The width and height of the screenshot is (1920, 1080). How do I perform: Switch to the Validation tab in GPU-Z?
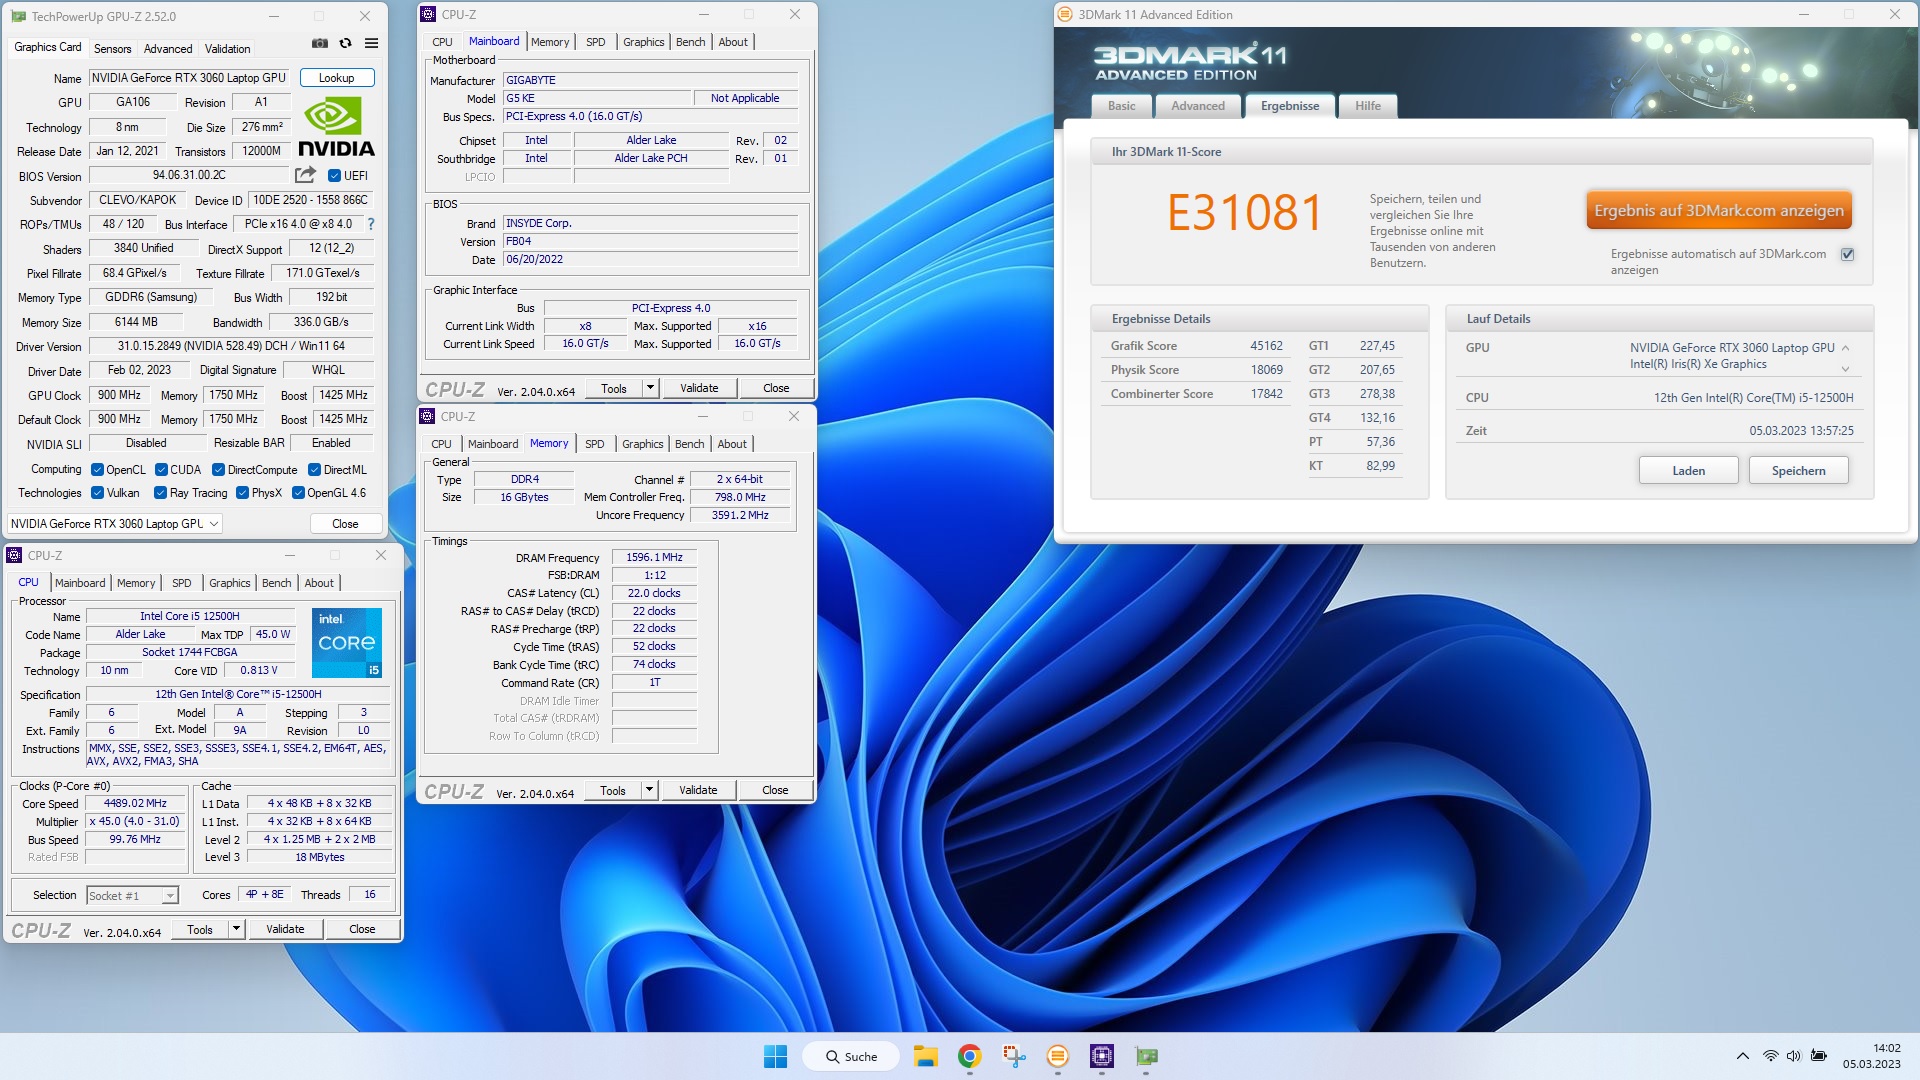coord(227,49)
